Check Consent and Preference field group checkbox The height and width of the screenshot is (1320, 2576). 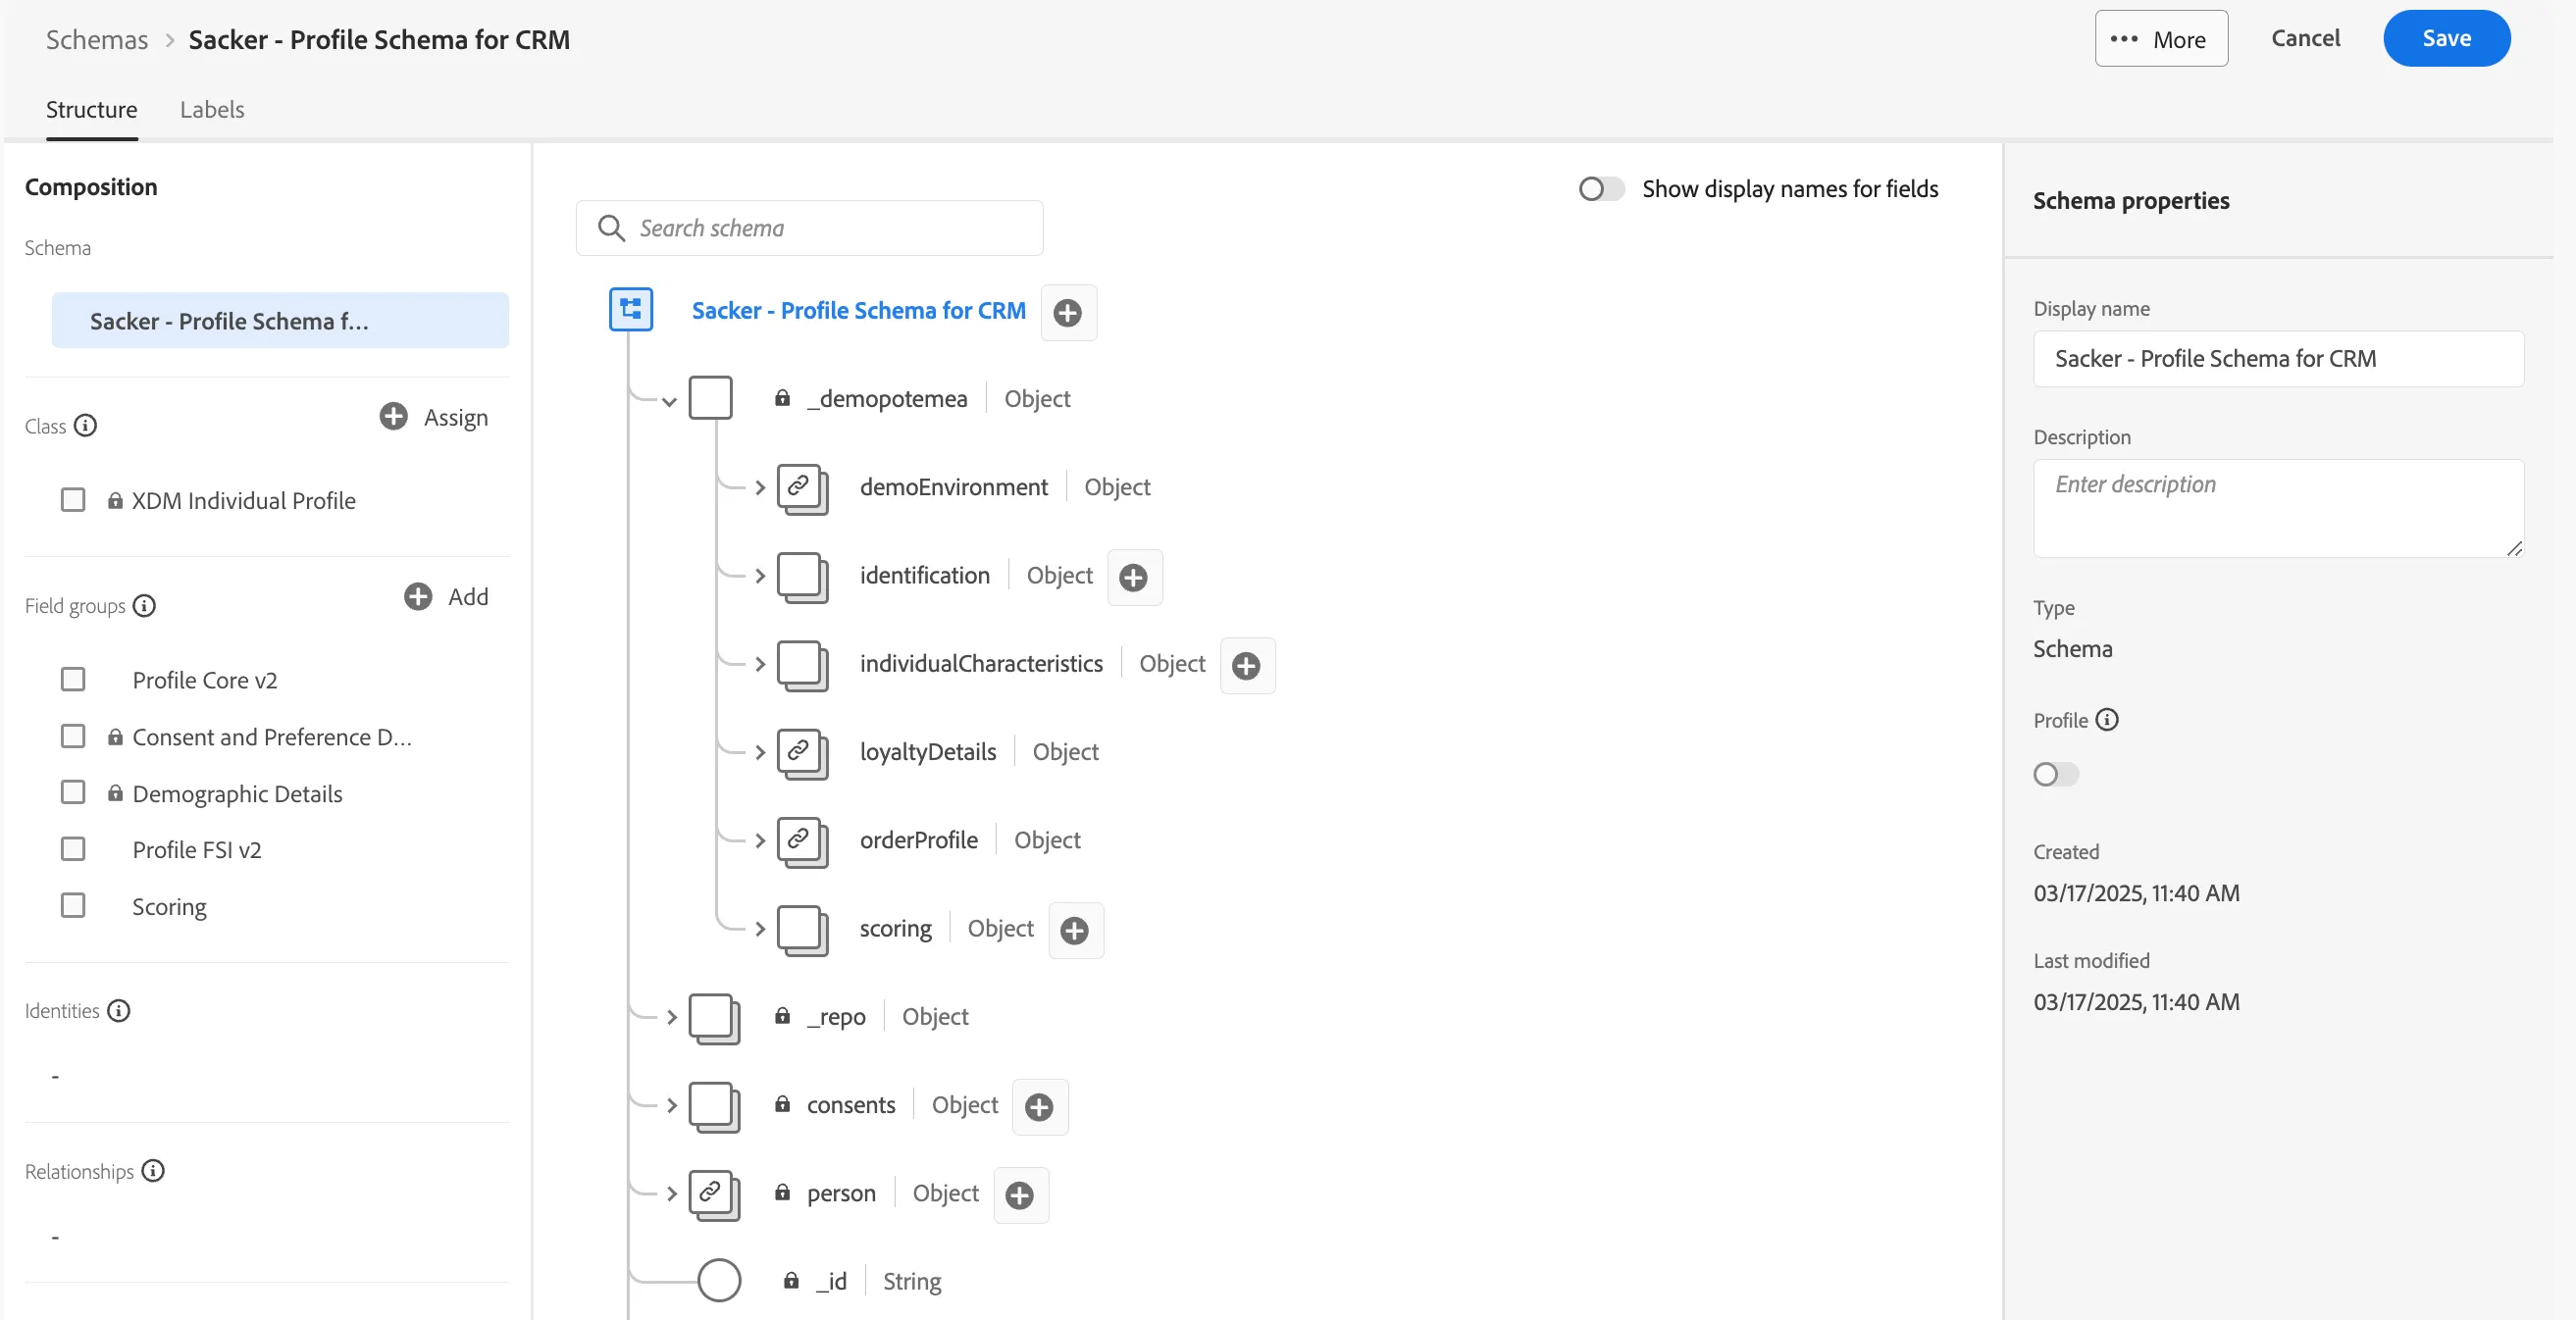coord(73,737)
